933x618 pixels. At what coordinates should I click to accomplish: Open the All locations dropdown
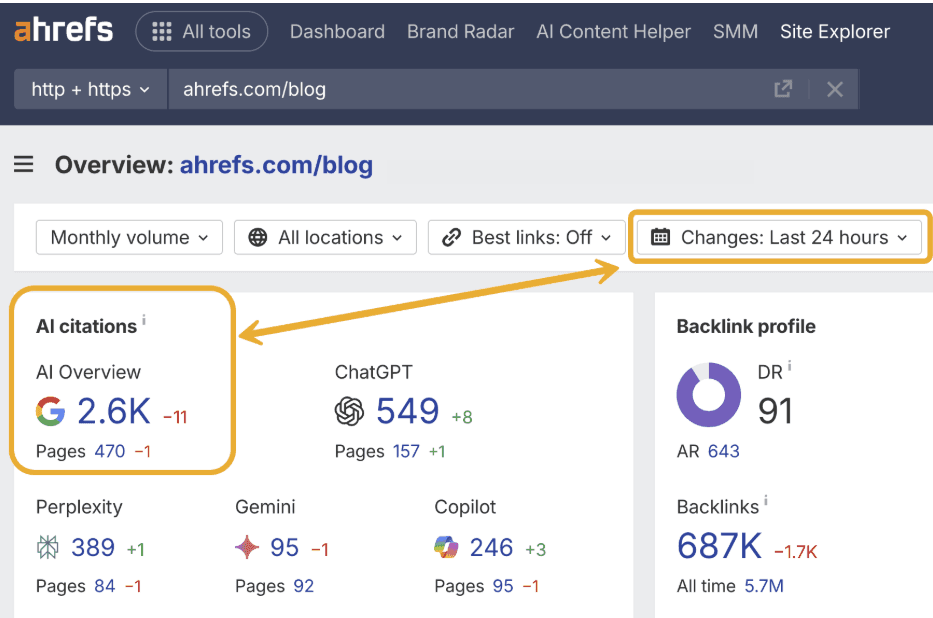pyautogui.click(x=325, y=237)
